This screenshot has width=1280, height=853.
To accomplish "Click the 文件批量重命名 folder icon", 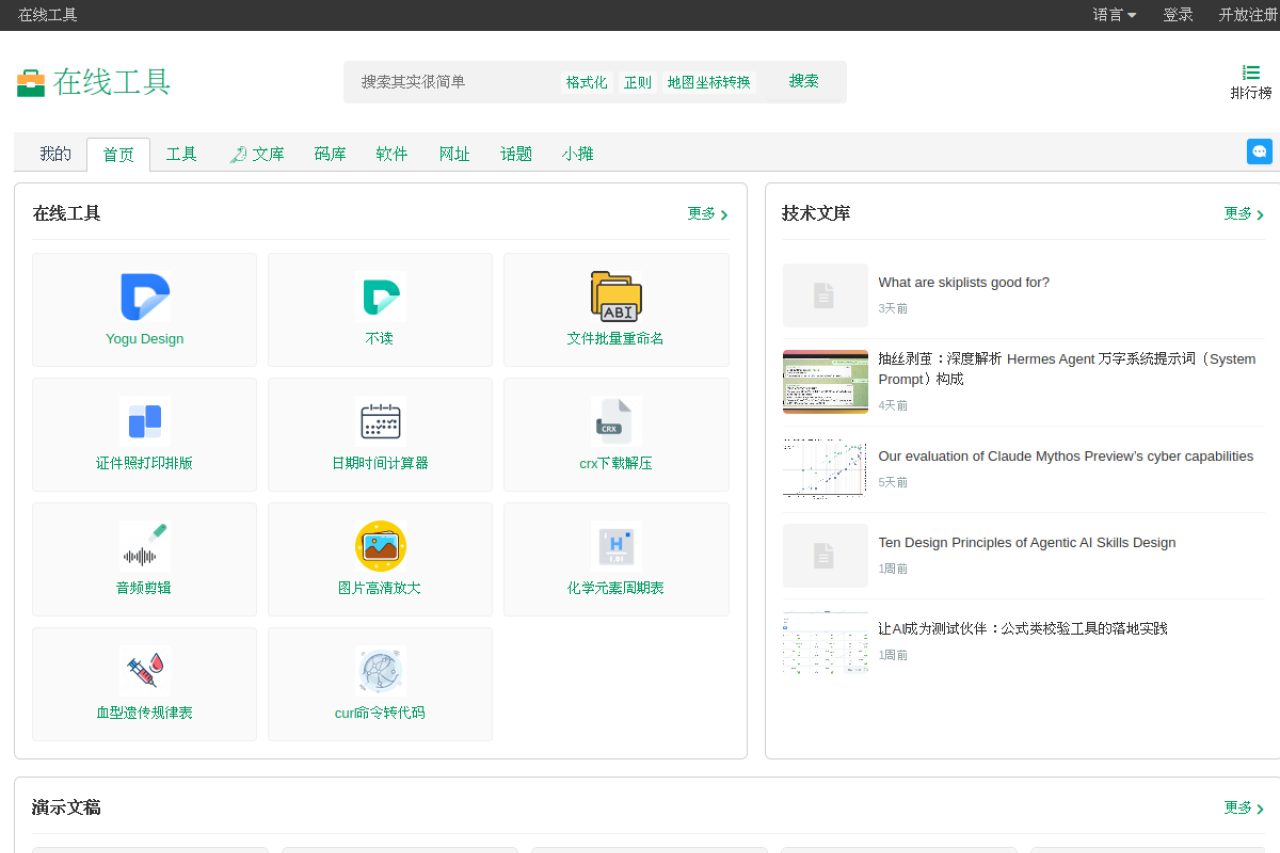I will [x=616, y=297].
